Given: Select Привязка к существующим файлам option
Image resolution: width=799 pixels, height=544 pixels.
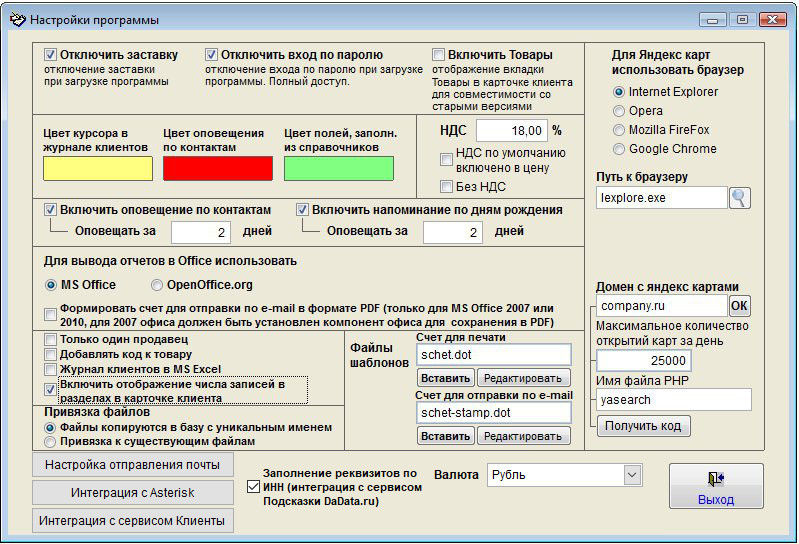Looking at the screenshot, I should tap(50, 442).
